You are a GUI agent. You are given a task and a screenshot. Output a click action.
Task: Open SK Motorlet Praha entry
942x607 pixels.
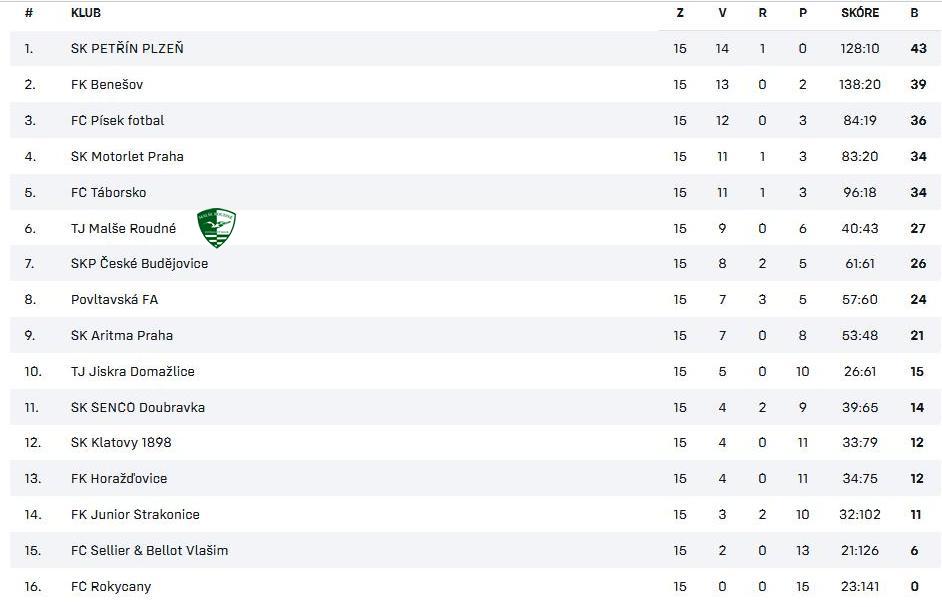(127, 157)
